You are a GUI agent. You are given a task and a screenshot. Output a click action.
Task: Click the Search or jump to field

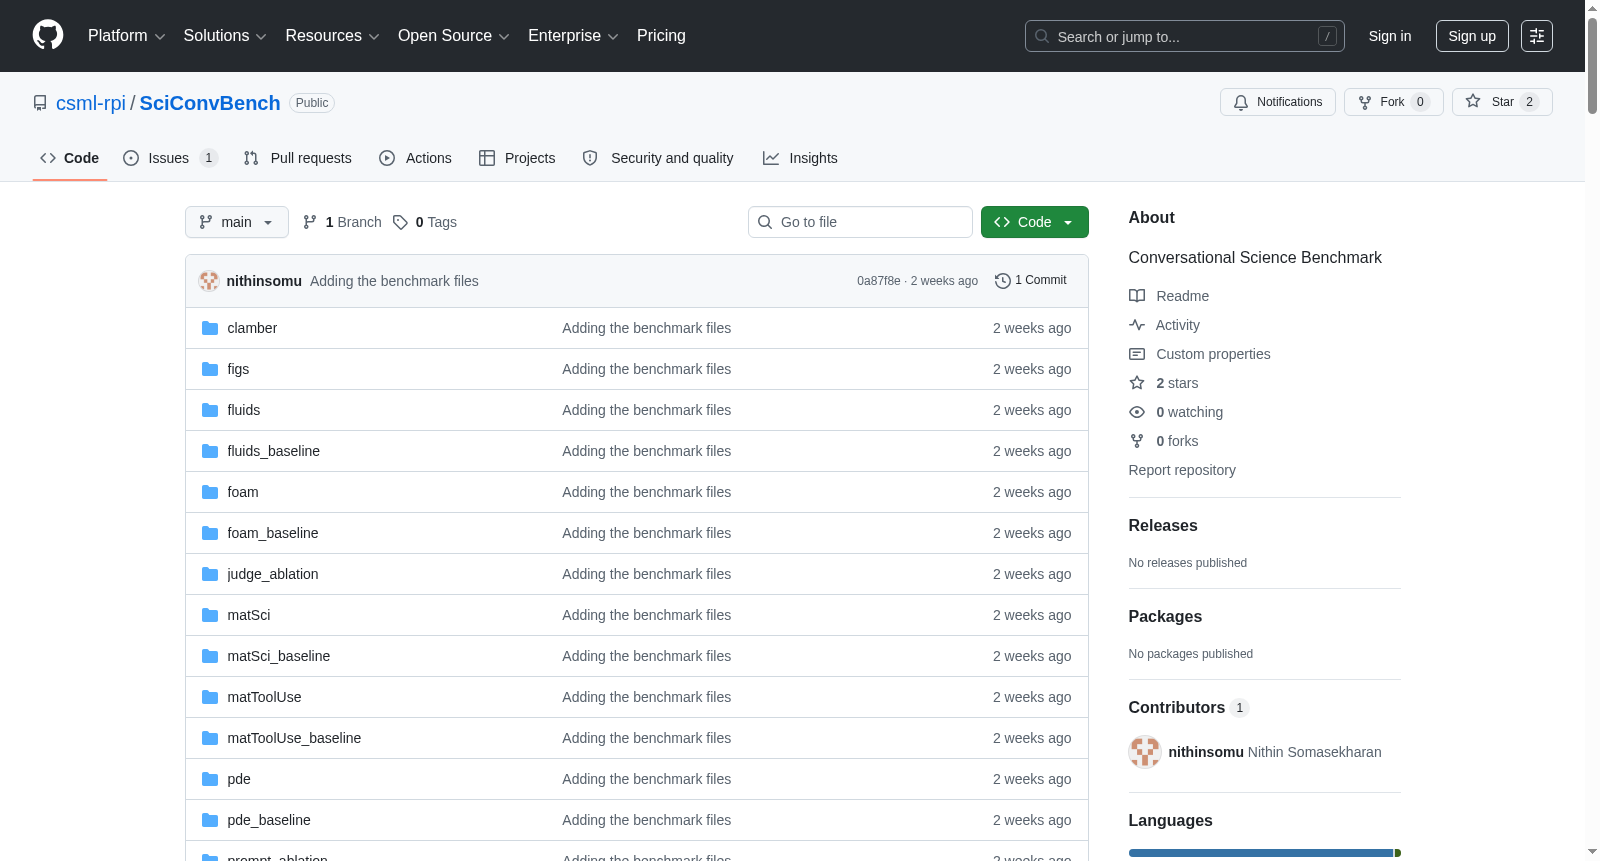tap(1185, 36)
